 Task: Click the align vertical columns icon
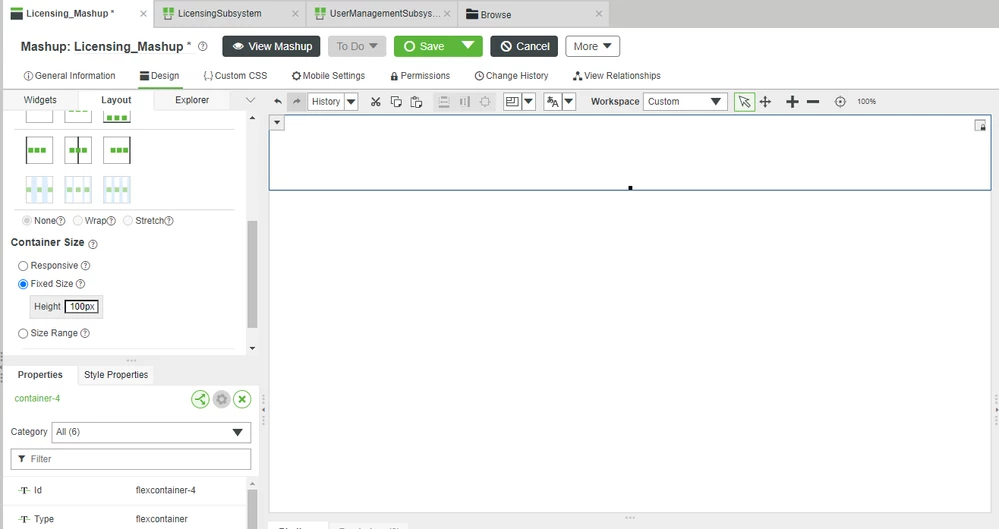(464, 101)
